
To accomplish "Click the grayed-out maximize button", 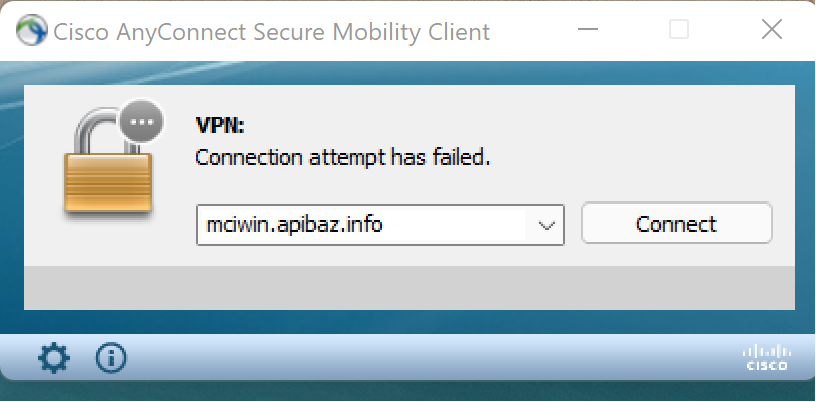I will click(679, 30).
